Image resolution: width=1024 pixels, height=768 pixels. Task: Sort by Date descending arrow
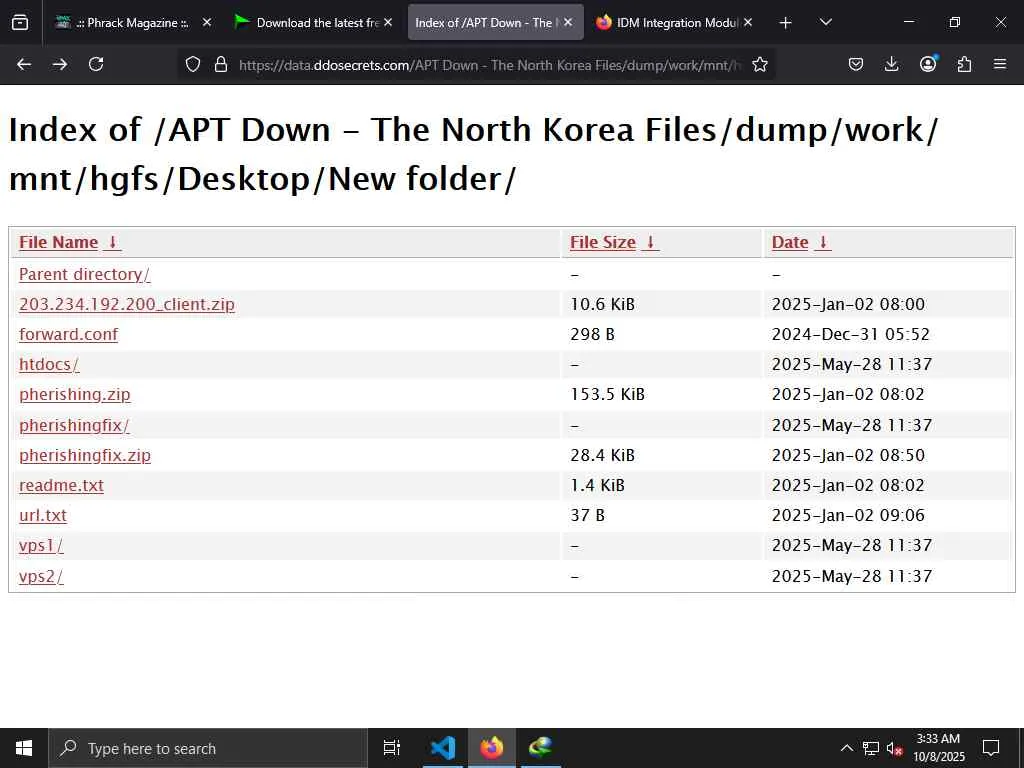pos(824,242)
